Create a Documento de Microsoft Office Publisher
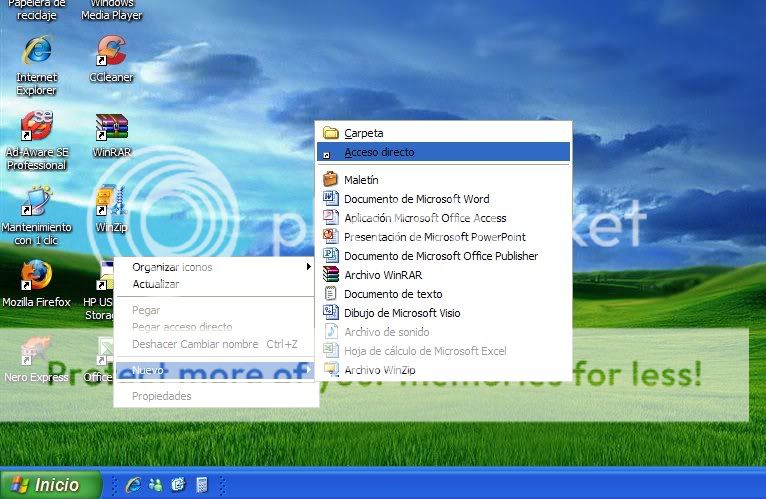This screenshot has width=766, height=499. pos(444,256)
